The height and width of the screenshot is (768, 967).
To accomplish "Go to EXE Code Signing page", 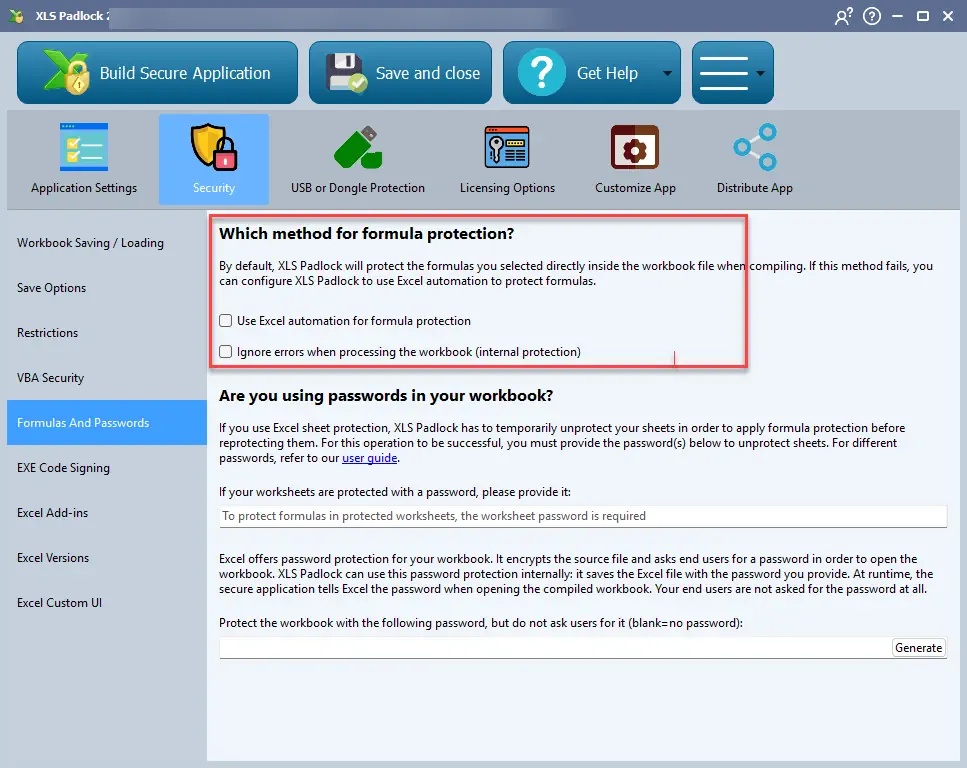I will click(63, 468).
